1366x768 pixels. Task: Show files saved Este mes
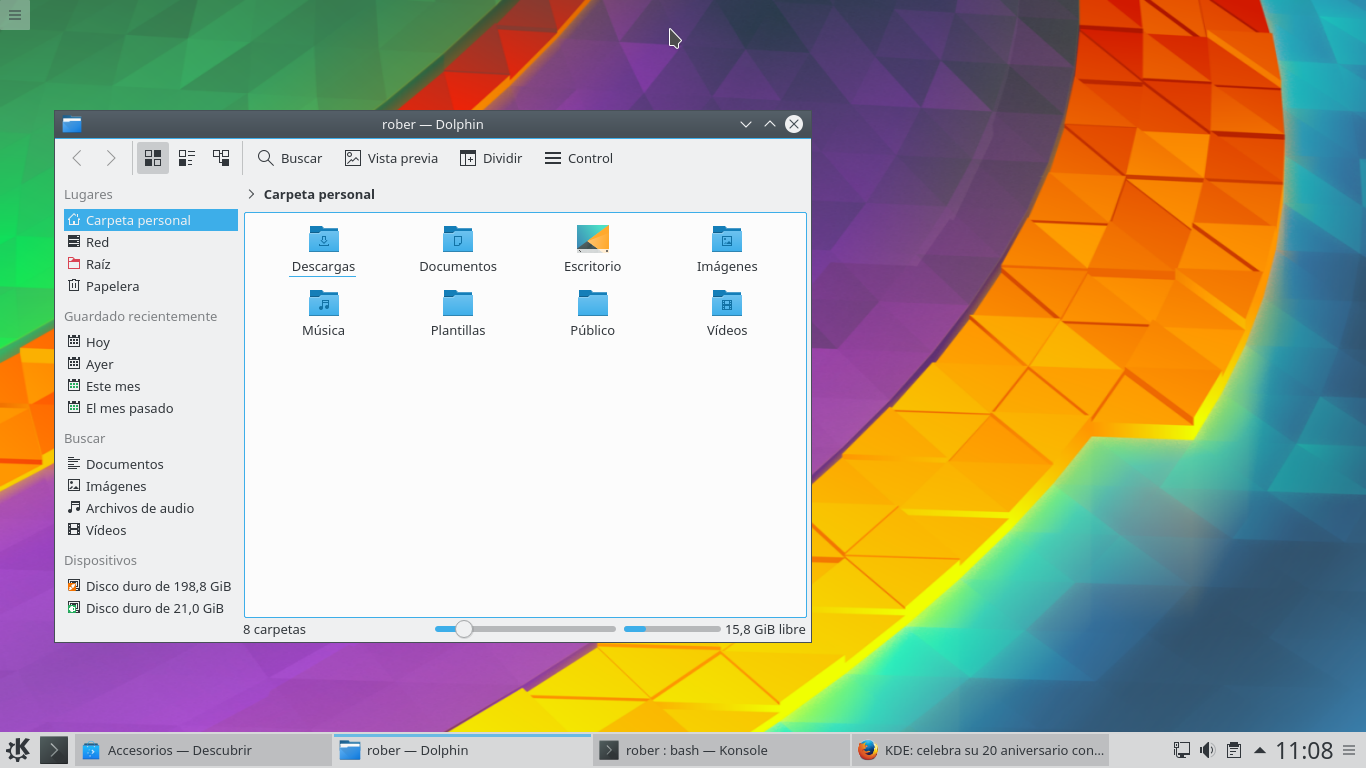tap(151, 386)
